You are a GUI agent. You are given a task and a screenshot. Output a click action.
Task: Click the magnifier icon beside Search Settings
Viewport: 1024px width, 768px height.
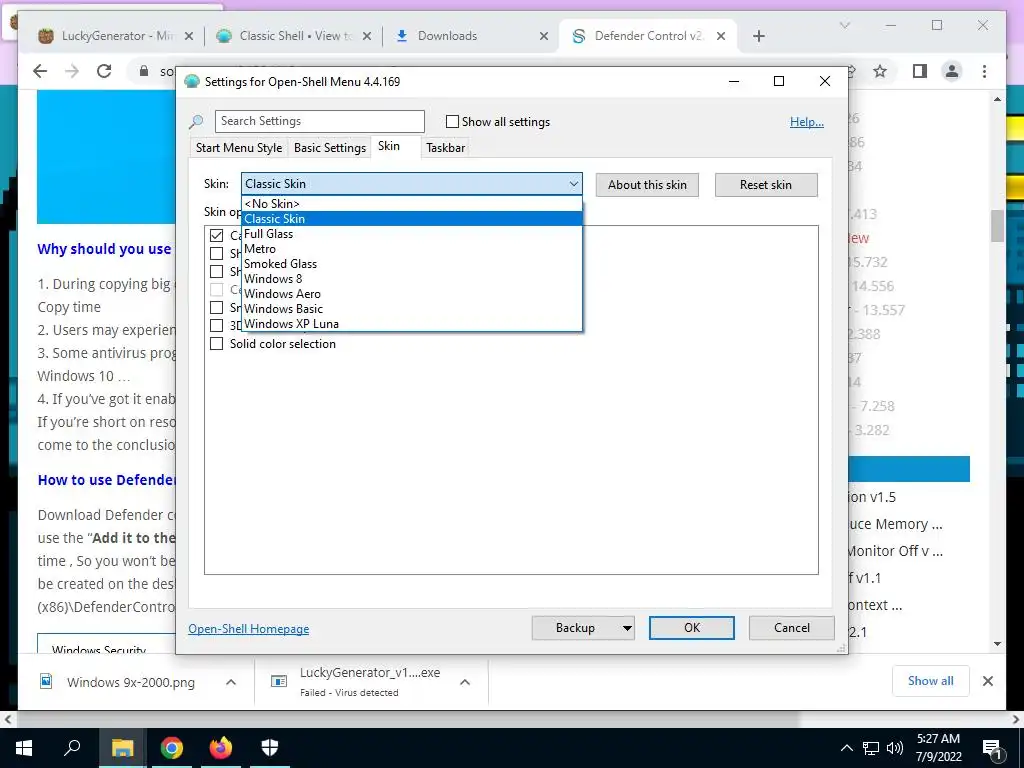(196, 122)
